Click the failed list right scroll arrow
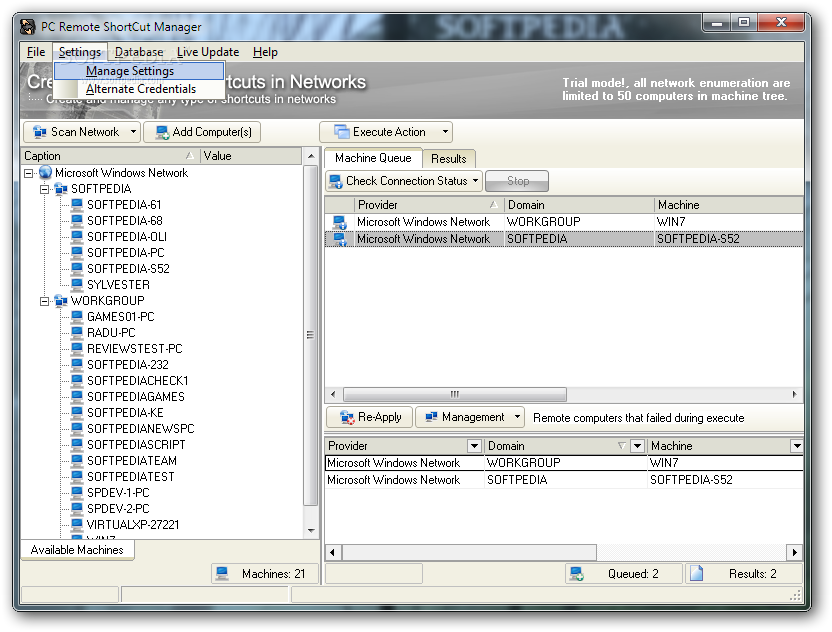Viewport: 832px width, 632px height. coord(794,552)
